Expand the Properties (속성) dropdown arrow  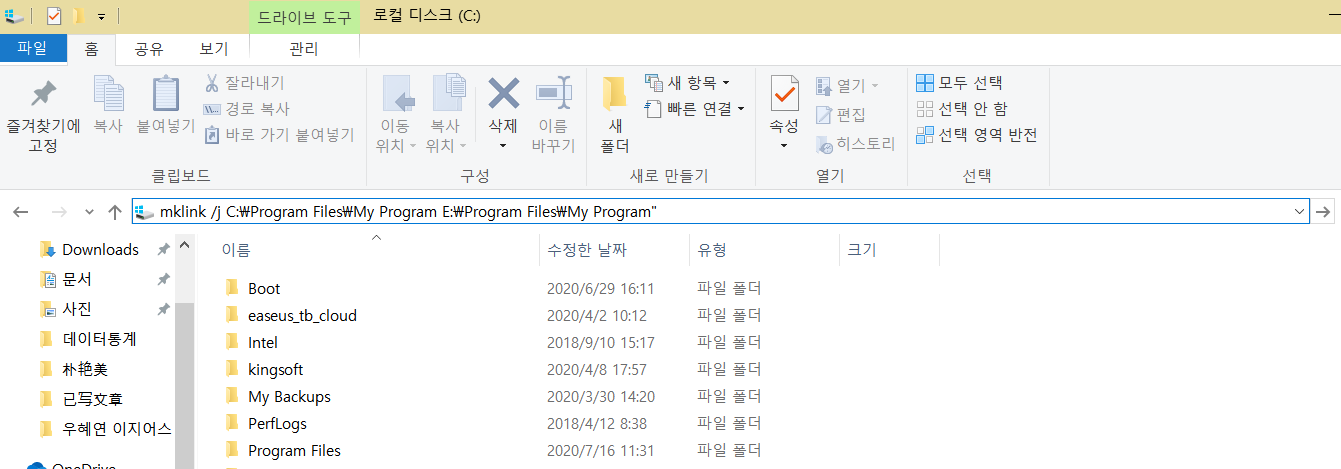pos(784,145)
